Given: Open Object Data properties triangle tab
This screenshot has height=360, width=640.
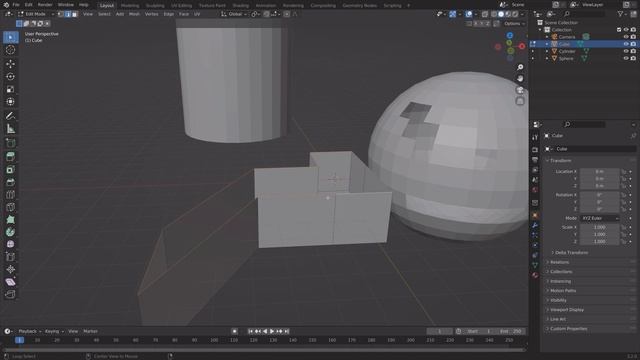Looking at the screenshot, I should [x=535, y=265].
